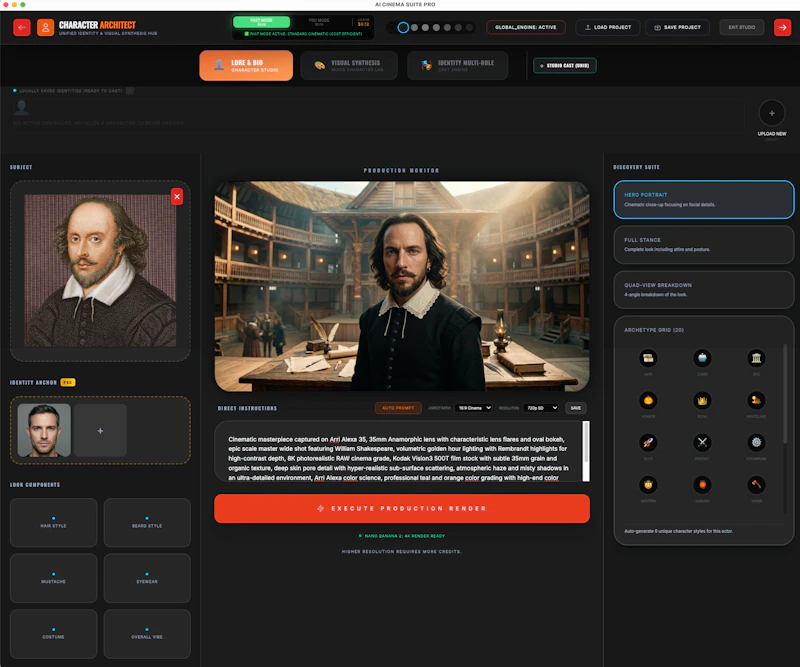Open the 16:9 Cinema aspect ratio dropdown
Image resolution: width=800 pixels, height=667 pixels.
point(473,408)
